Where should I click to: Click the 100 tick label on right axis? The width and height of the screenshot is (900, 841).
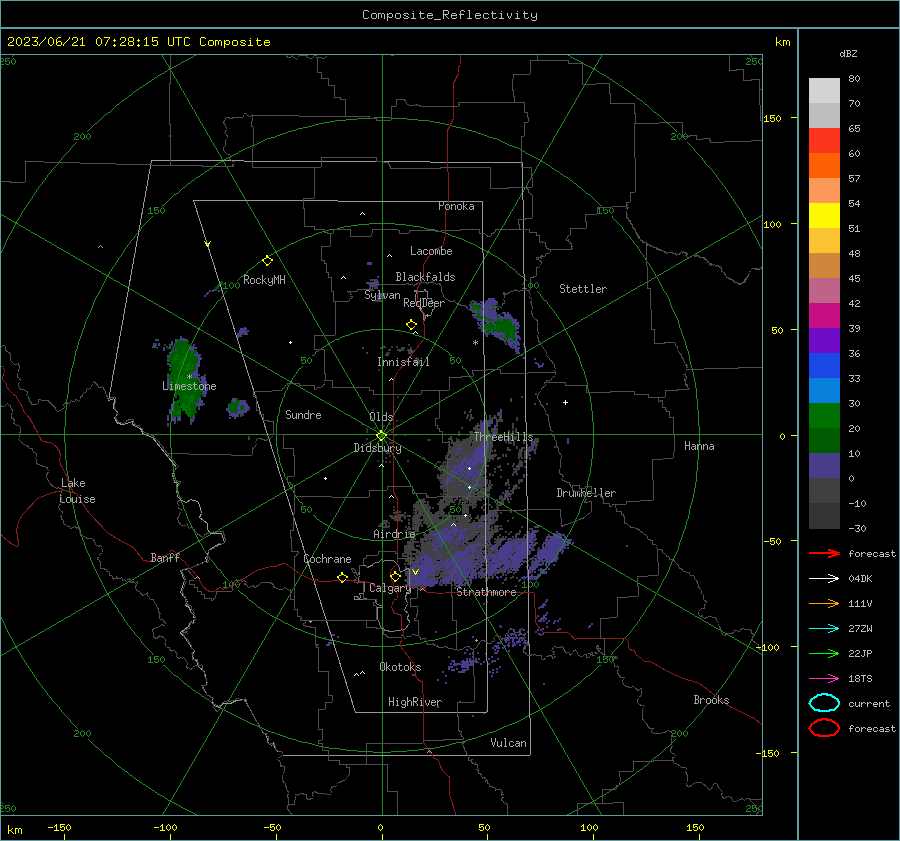pyautogui.click(x=773, y=224)
